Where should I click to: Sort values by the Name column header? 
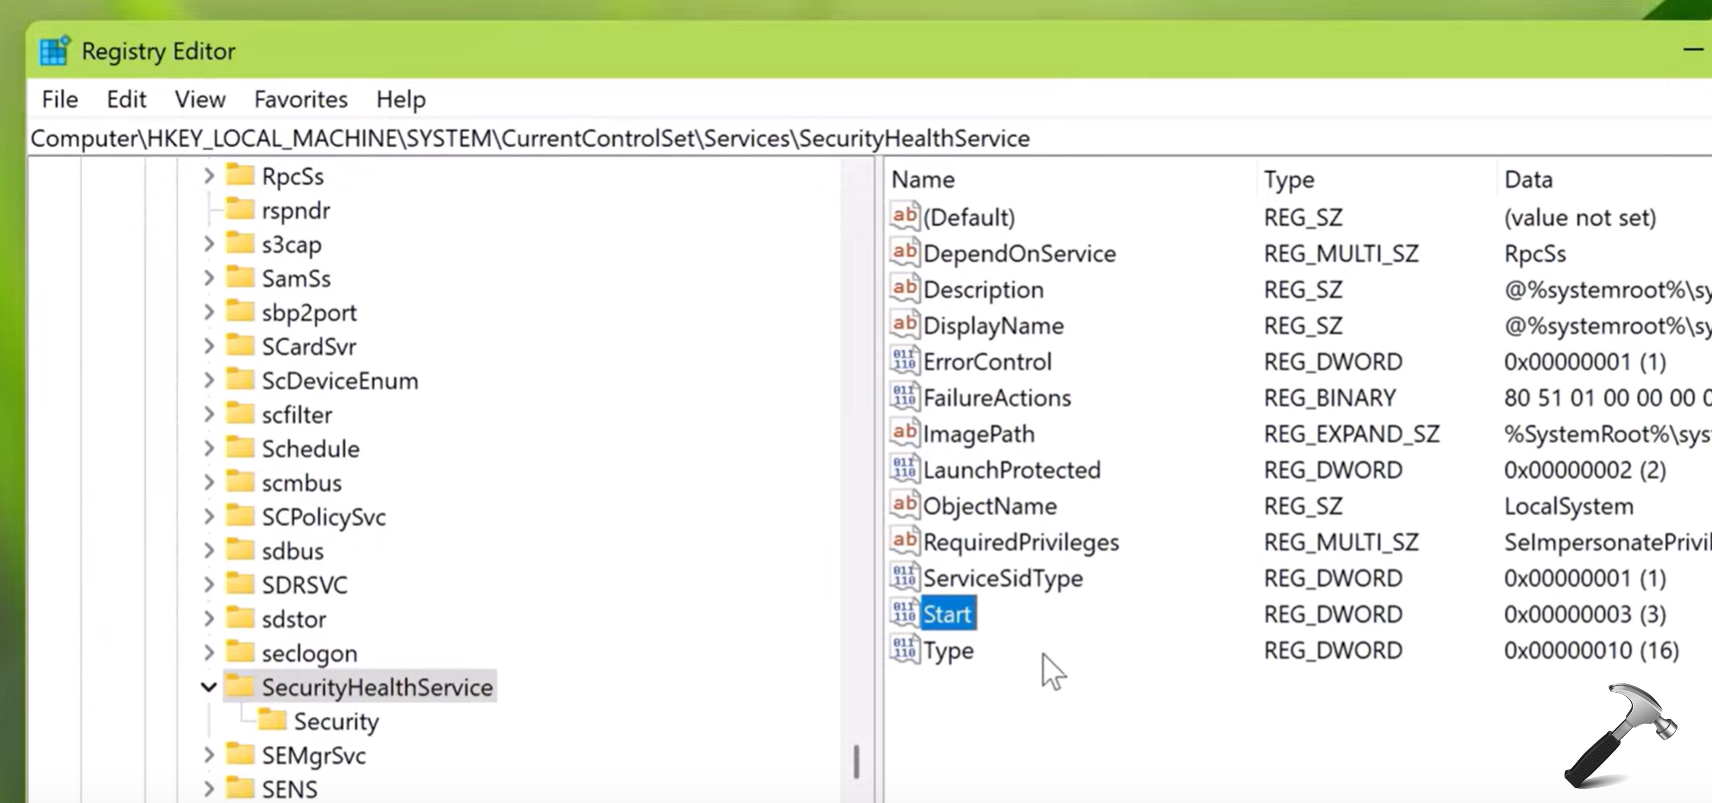tap(923, 179)
